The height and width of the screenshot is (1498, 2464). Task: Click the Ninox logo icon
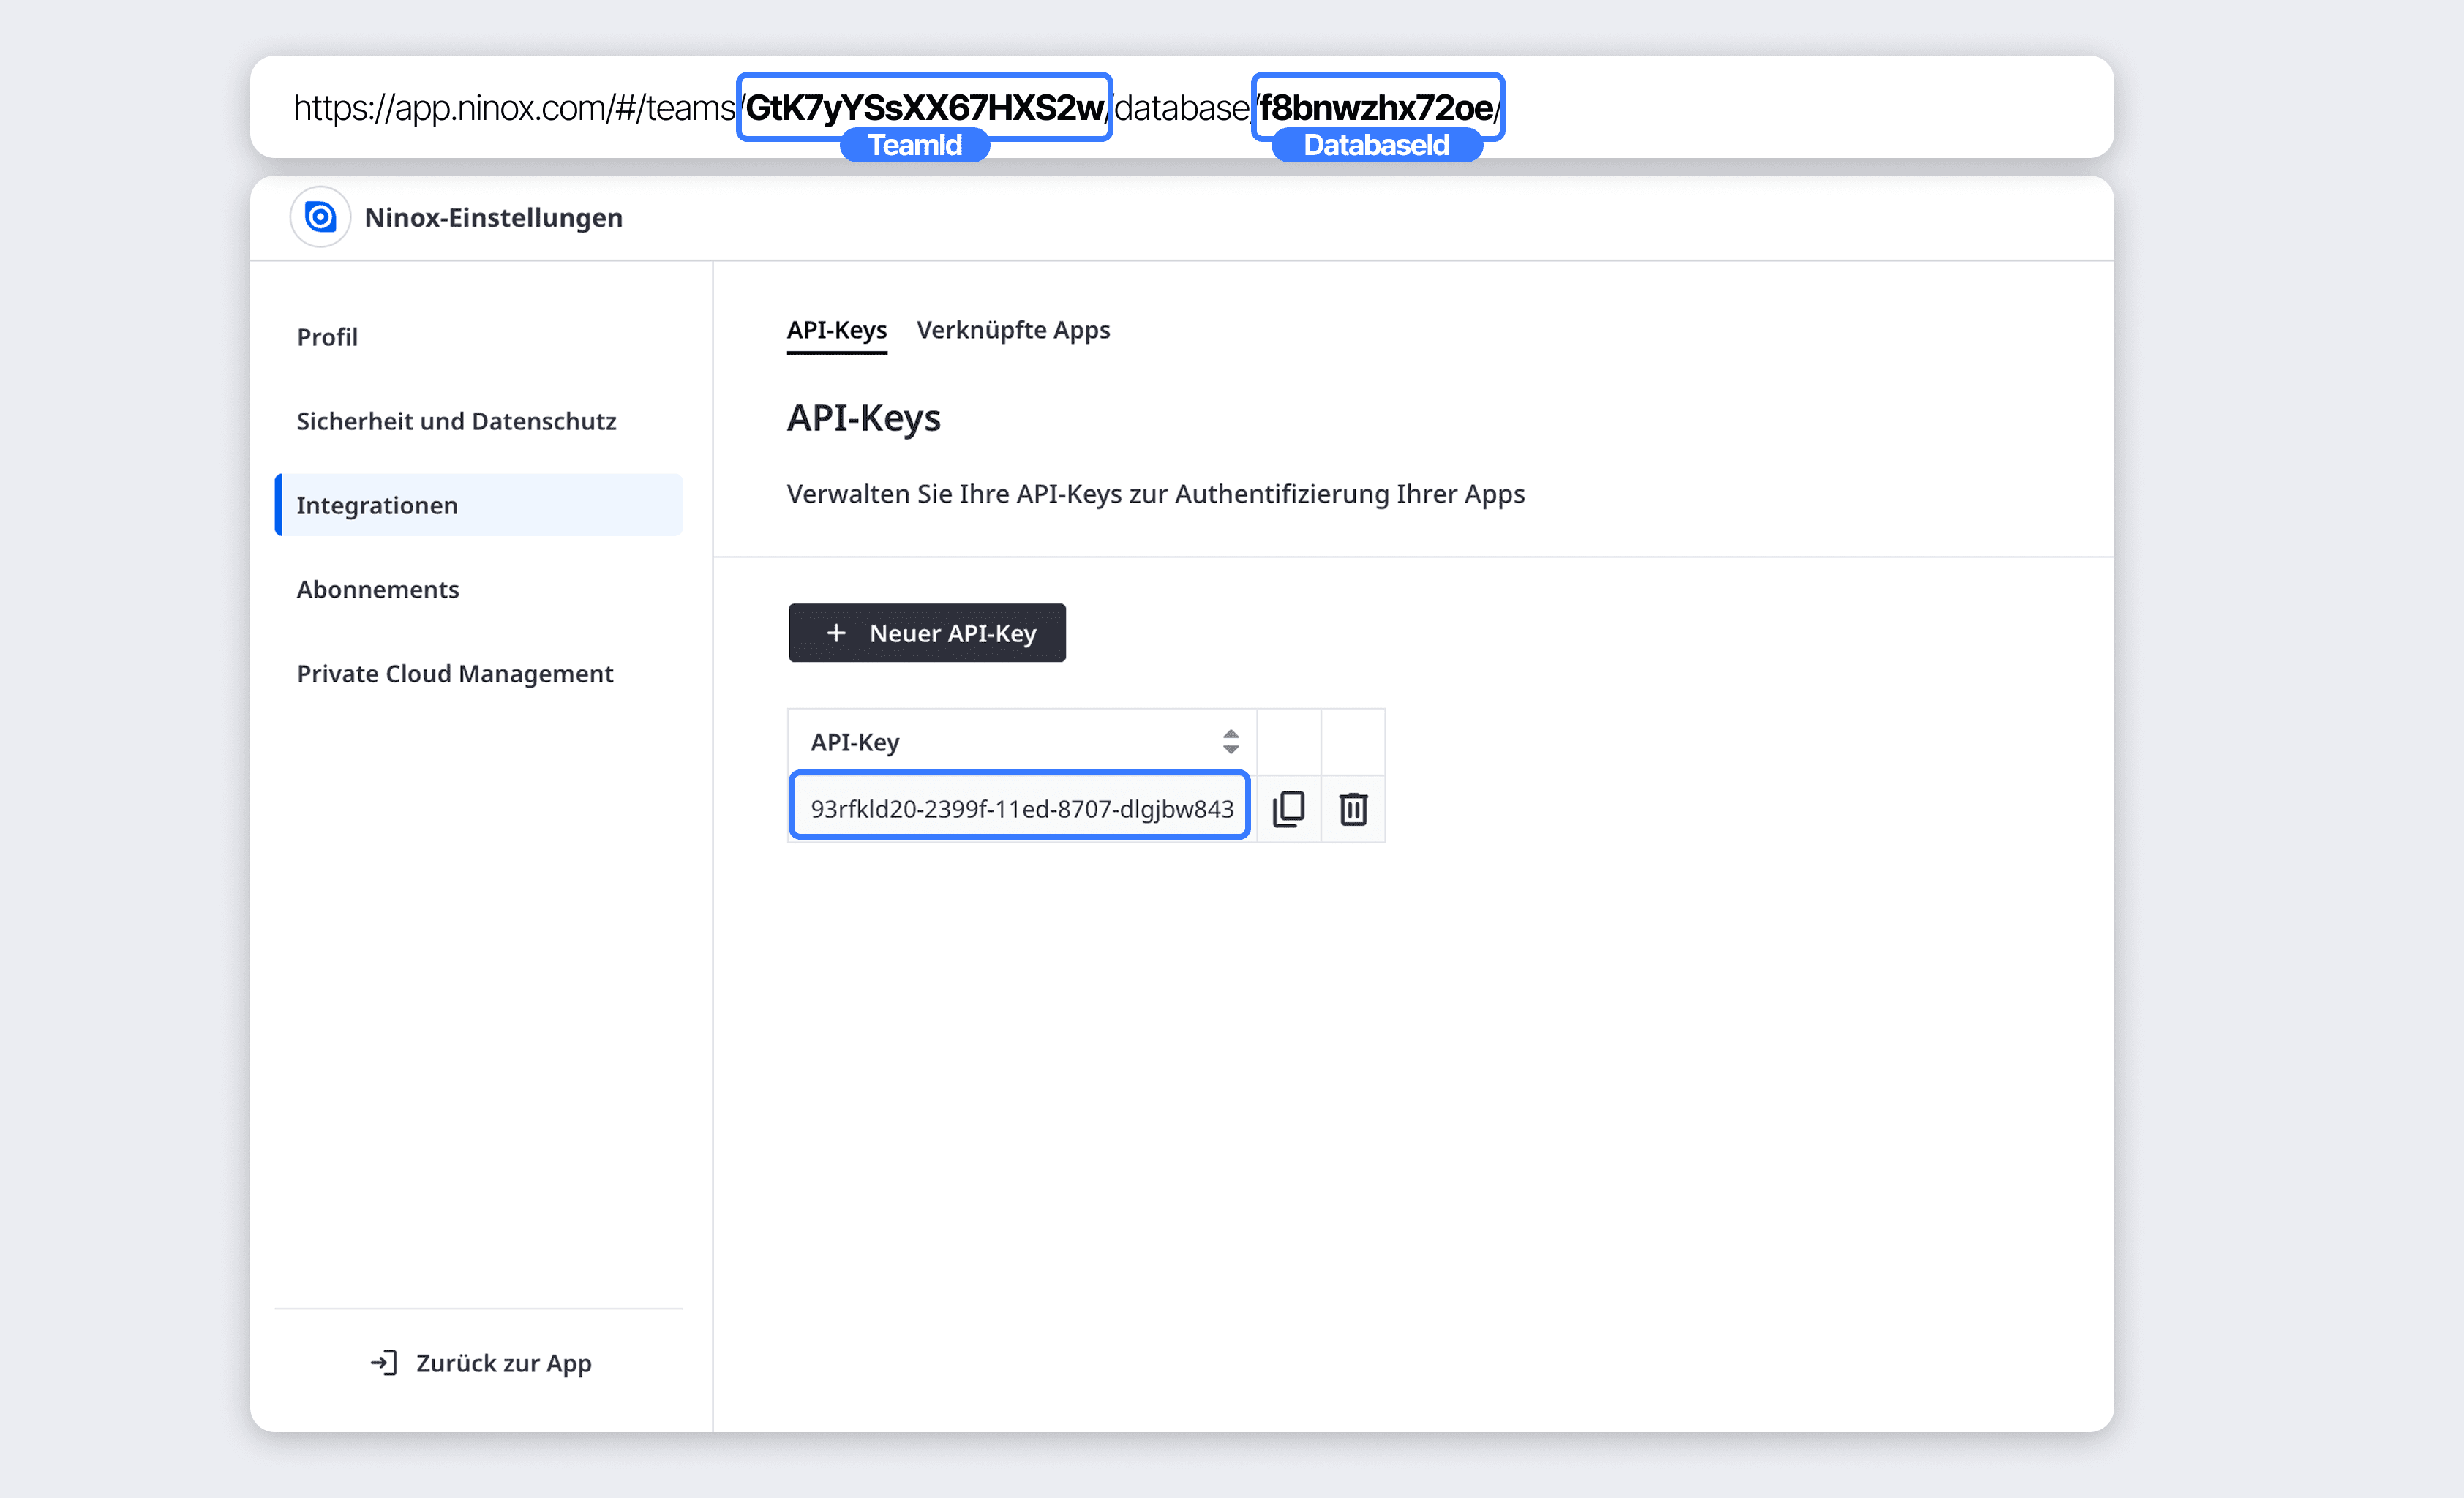(320, 217)
